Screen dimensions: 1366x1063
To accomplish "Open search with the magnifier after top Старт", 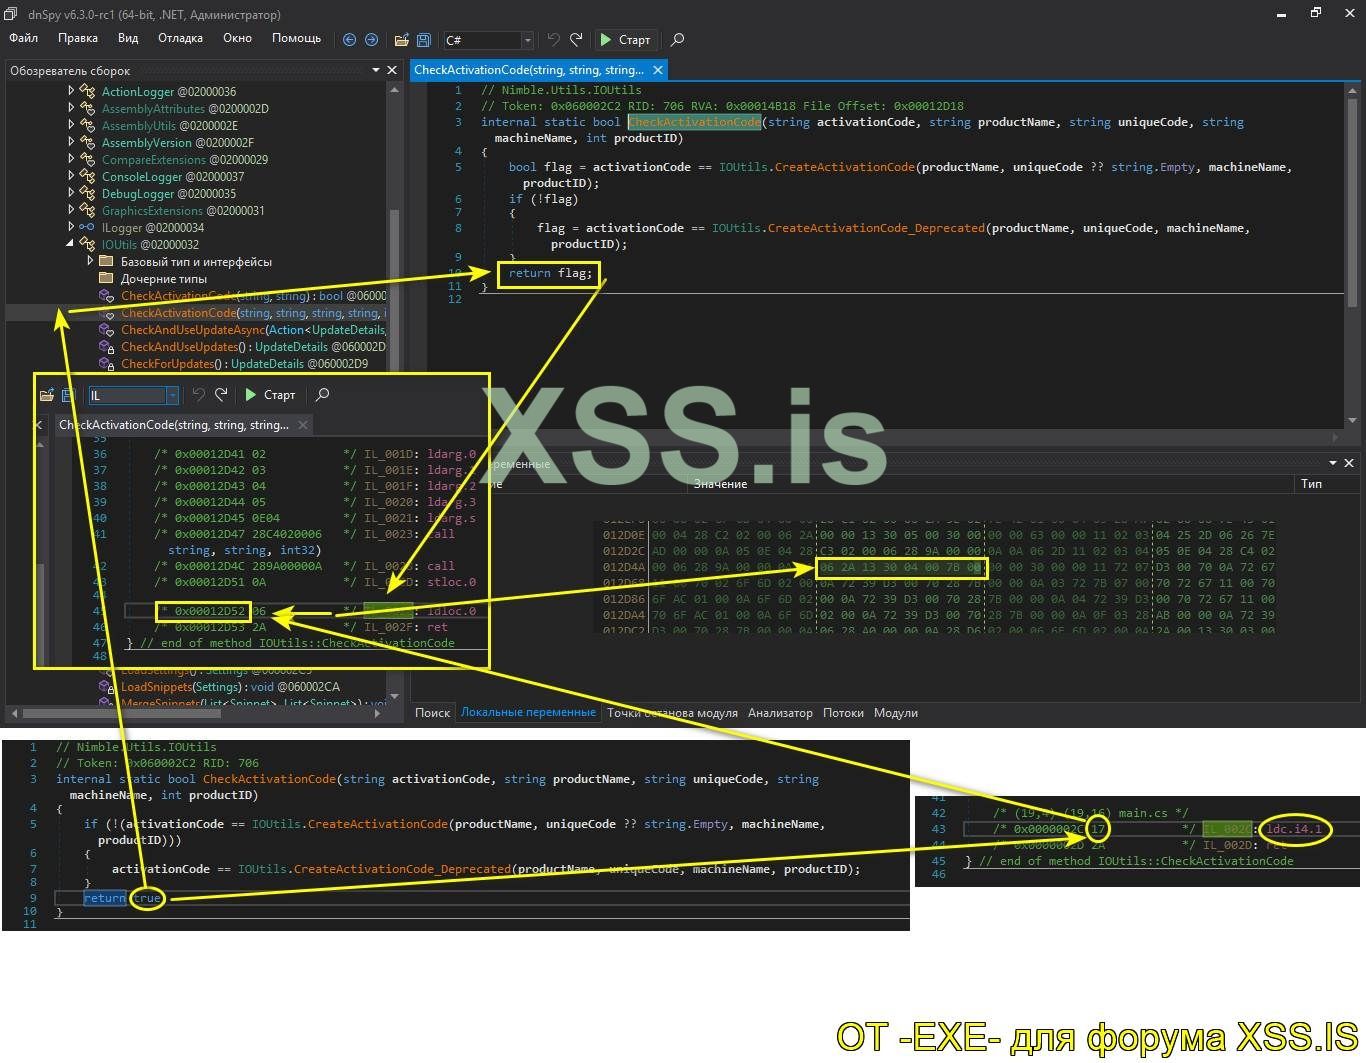I will pos(677,40).
